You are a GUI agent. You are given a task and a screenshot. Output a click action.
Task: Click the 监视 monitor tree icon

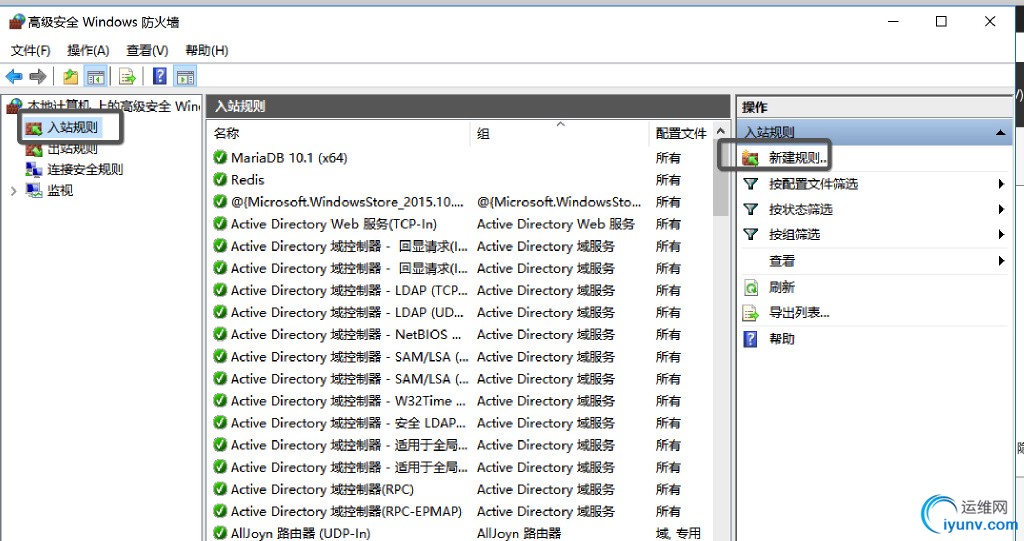click(33, 190)
